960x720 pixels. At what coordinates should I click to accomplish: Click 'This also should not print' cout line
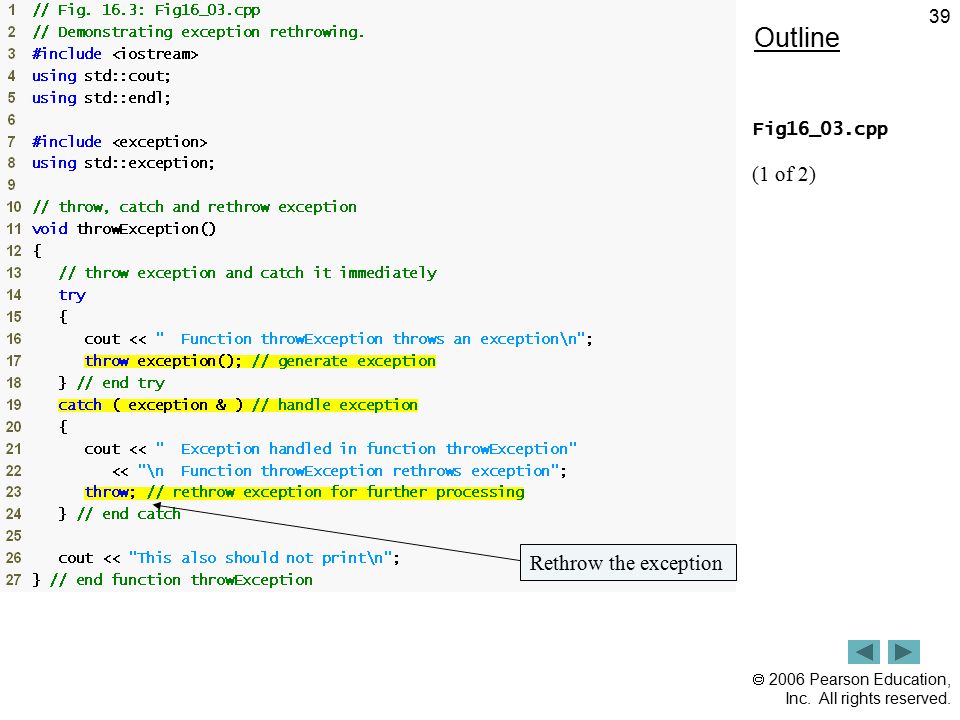[229, 558]
